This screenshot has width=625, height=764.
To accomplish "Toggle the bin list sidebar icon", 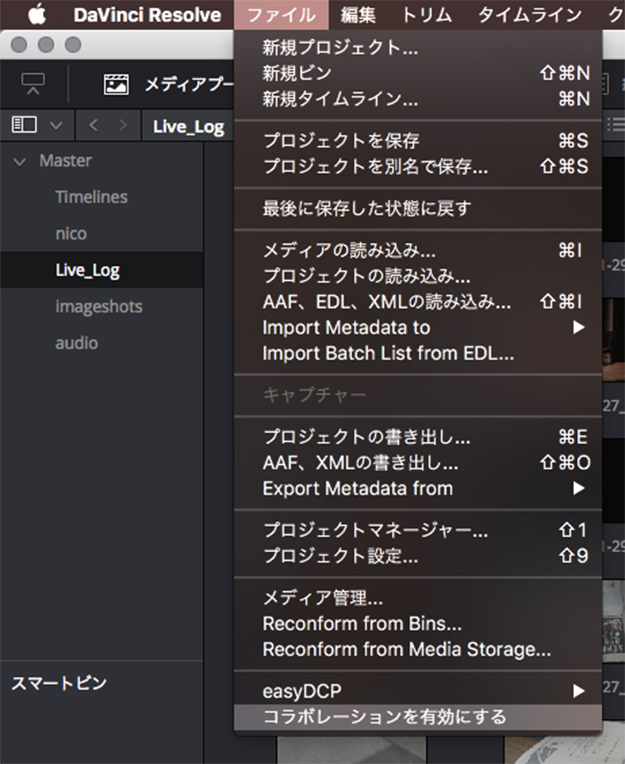I will click(25, 125).
